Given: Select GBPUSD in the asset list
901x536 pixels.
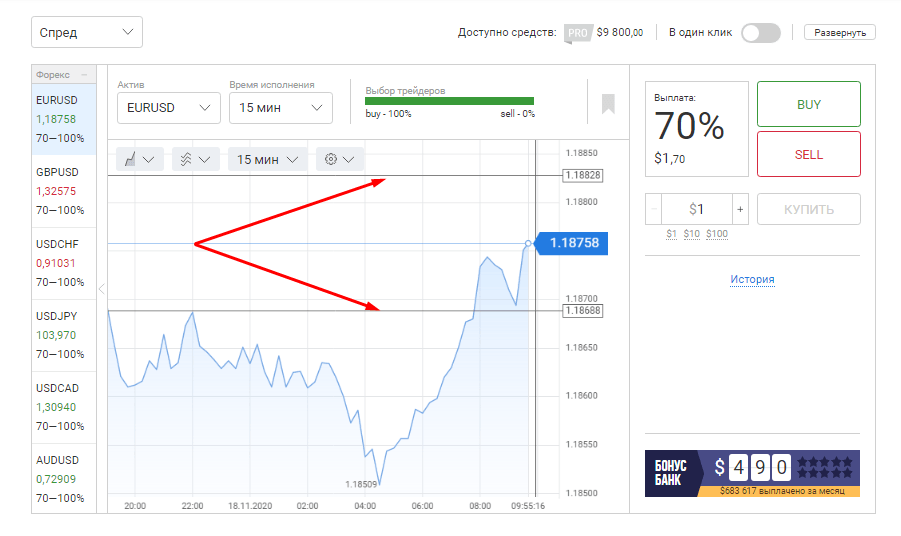Looking at the screenshot, I should click(64, 190).
